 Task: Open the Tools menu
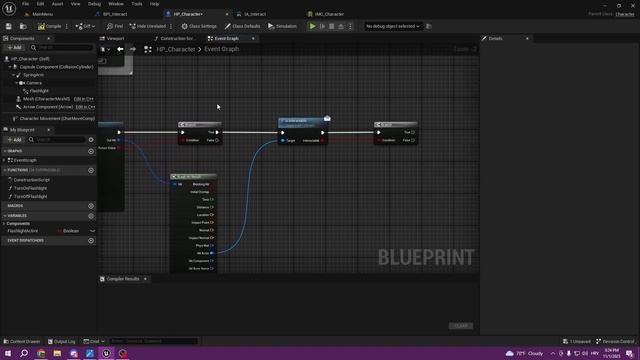click(x=137, y=4)
